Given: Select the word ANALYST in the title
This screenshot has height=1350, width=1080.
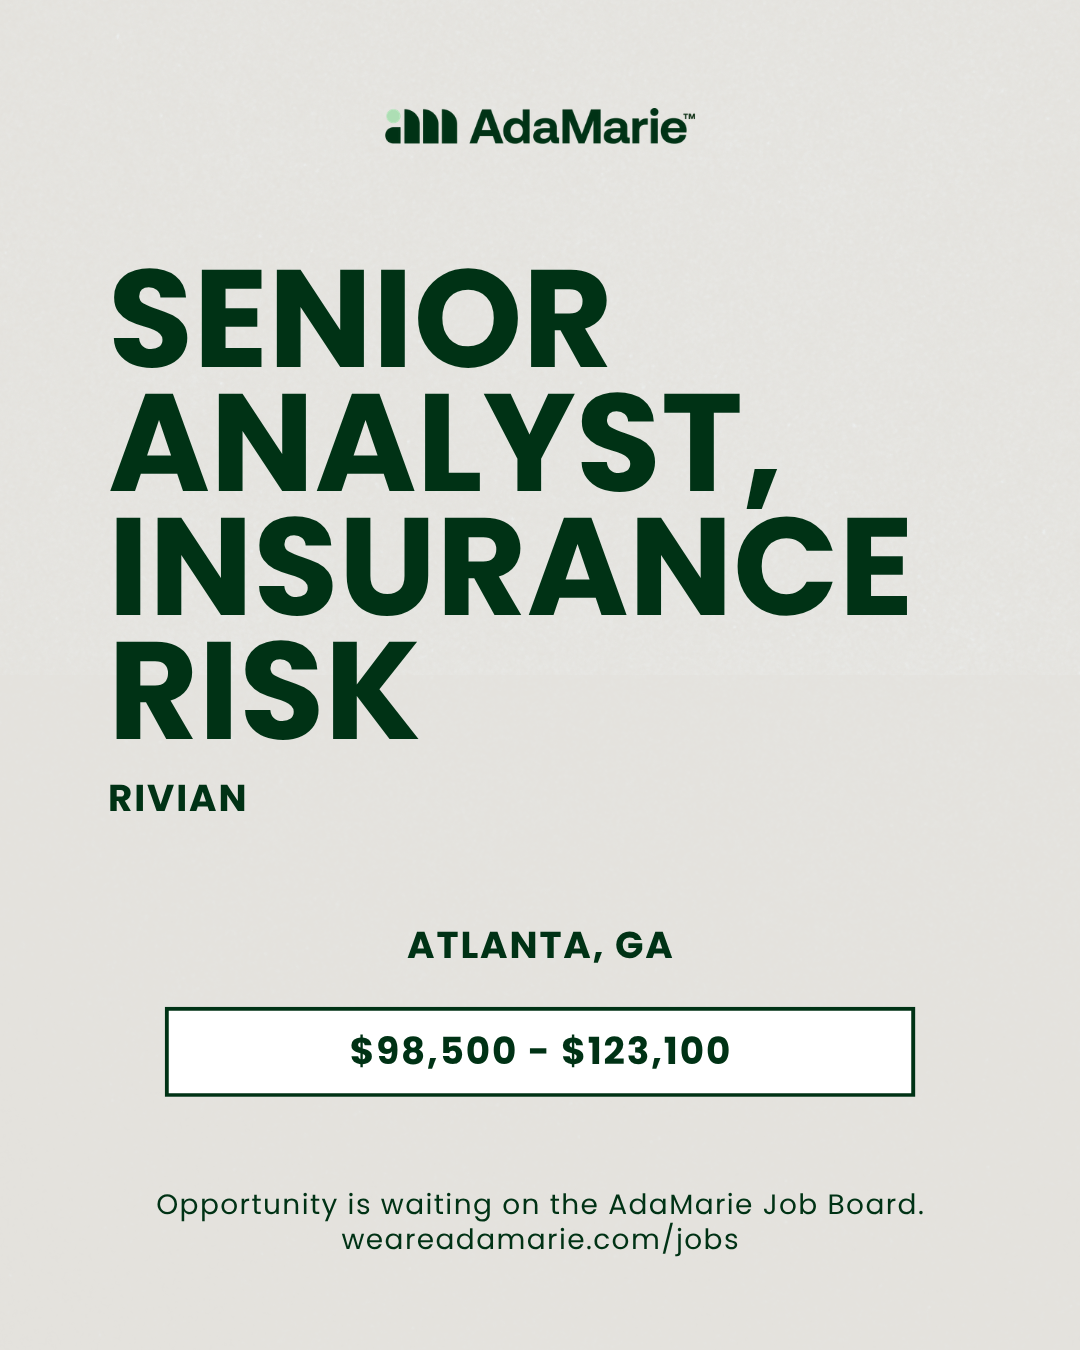Looking at the screenshot, I should click(x=425, y=444).
